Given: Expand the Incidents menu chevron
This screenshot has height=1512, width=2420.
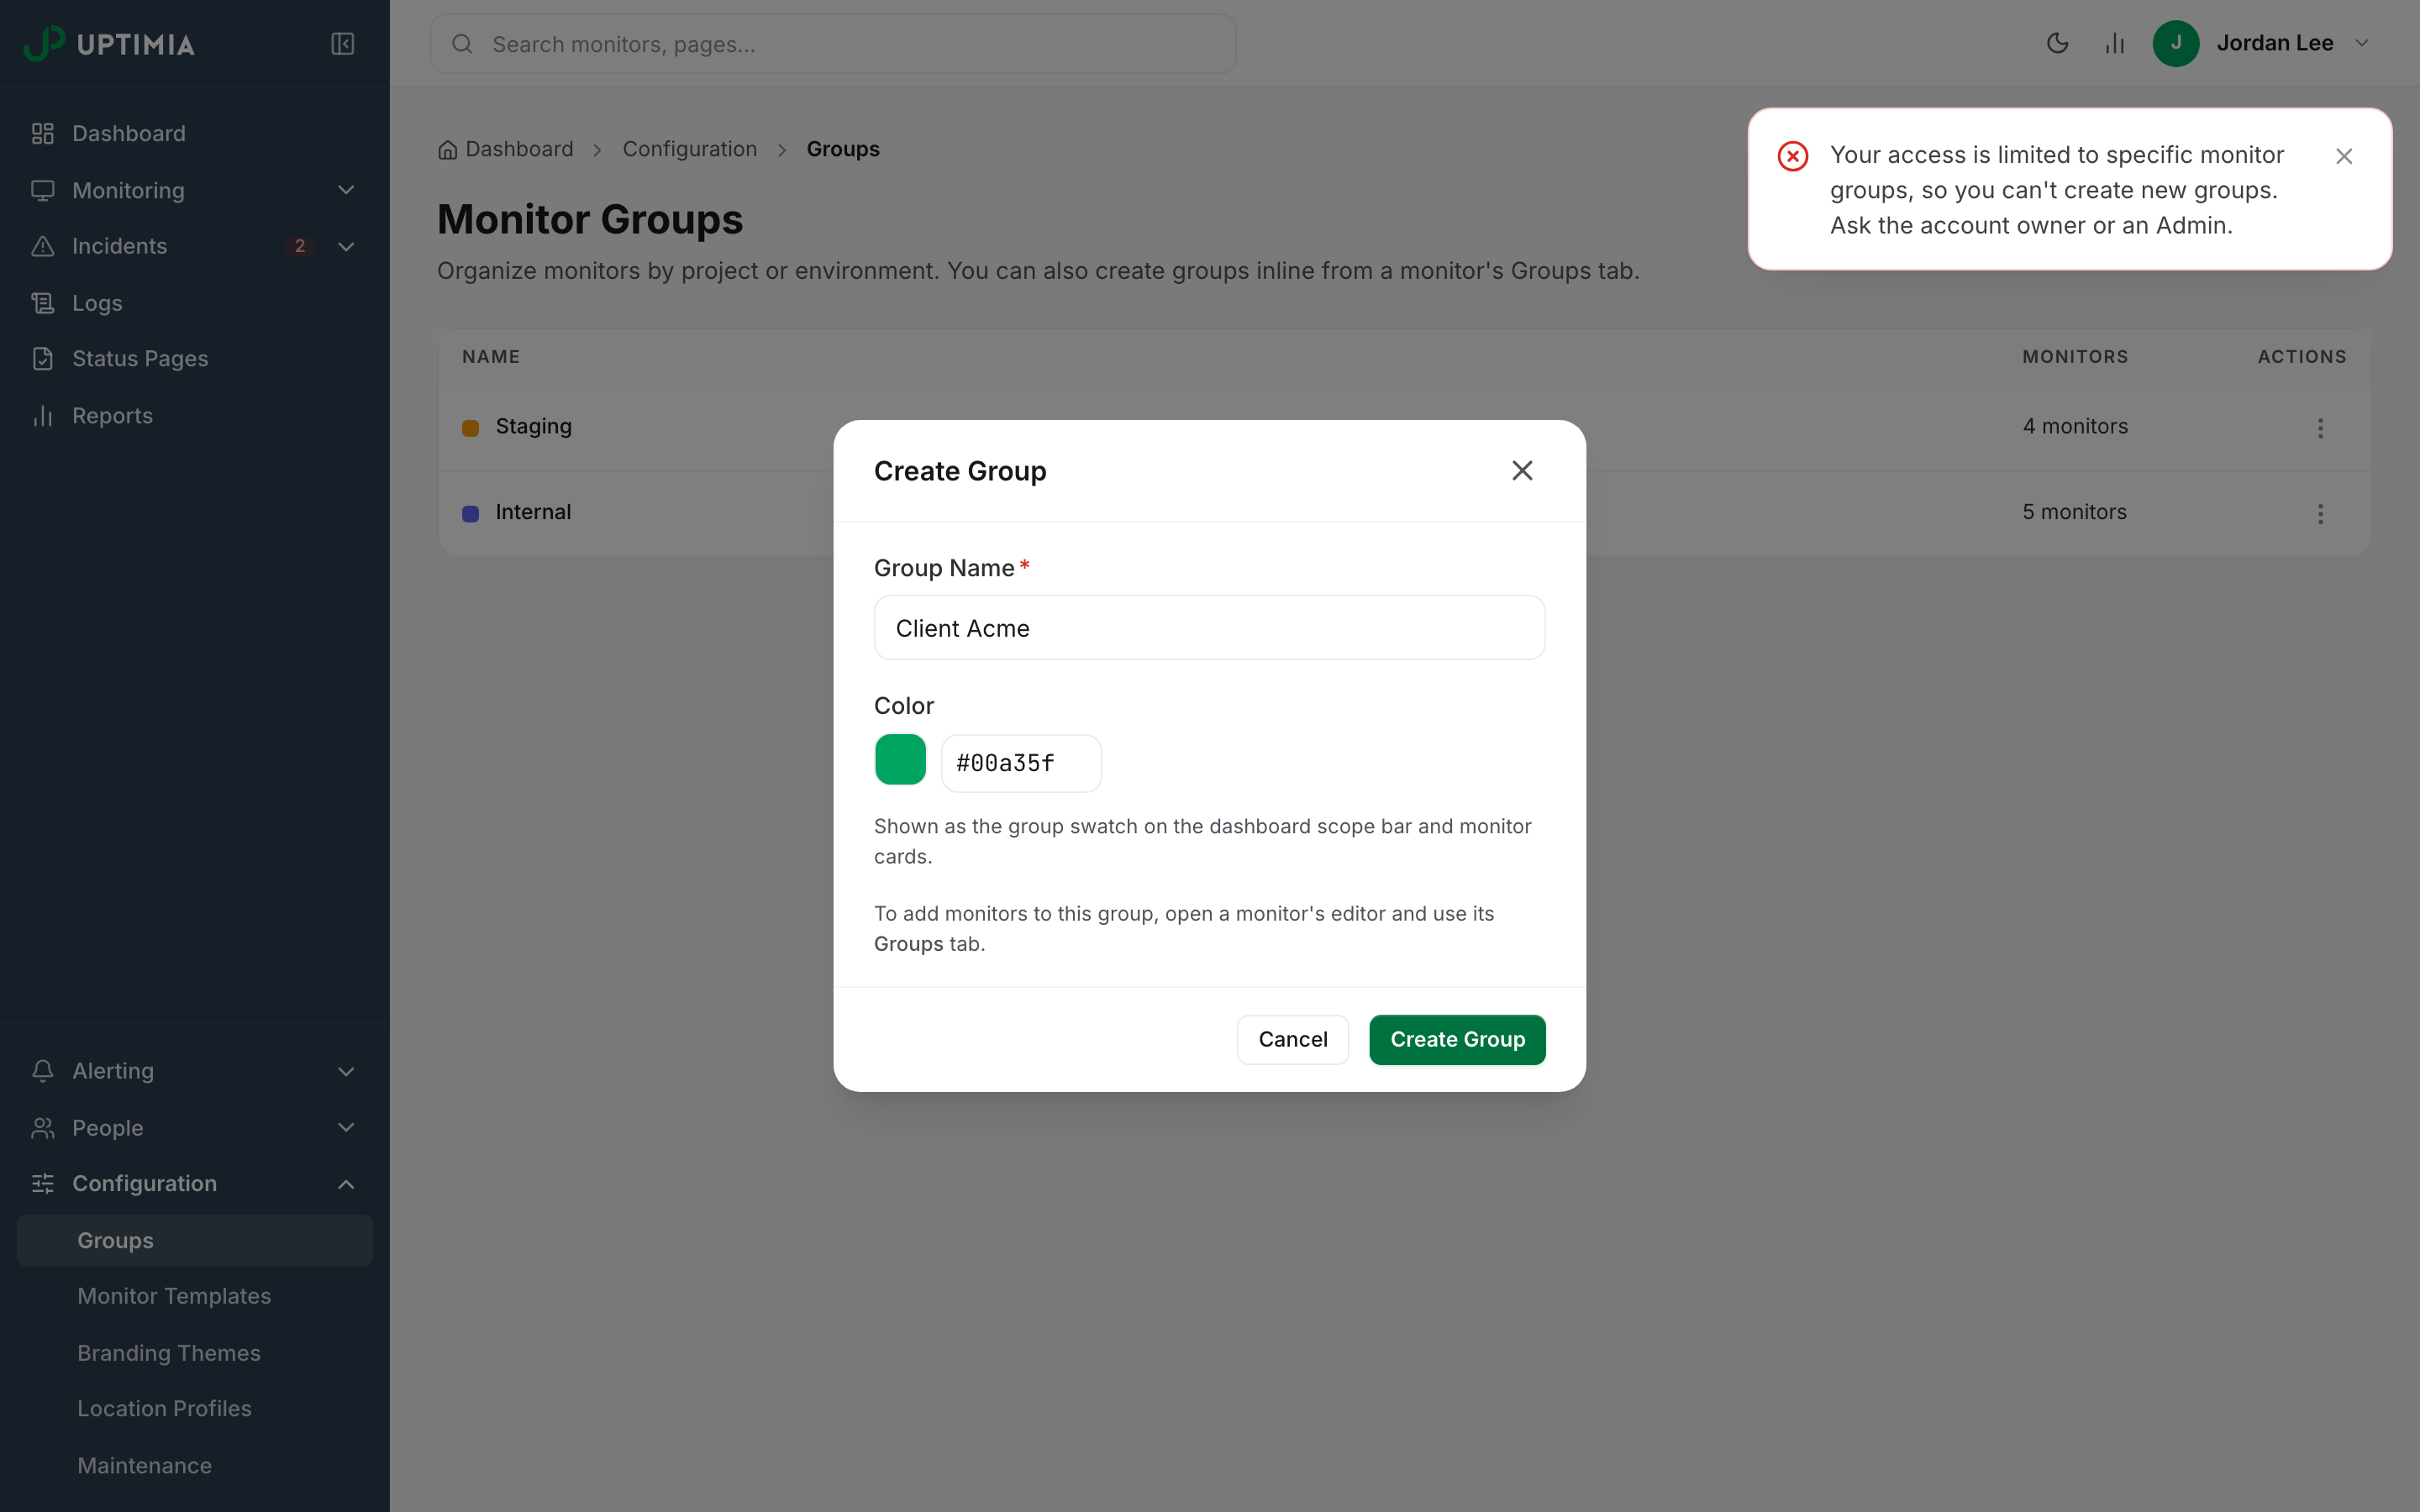Looking at the screenshot, I should pos(346,246).
